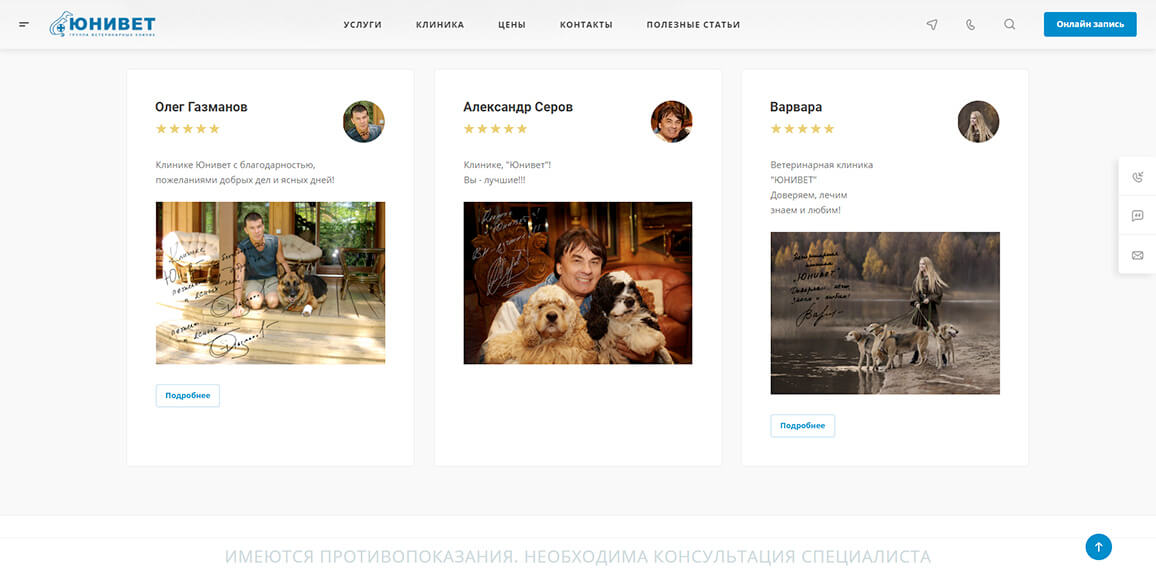
Task: Select text 'Доверяем, лечим'
Action: tap(809, 195)
